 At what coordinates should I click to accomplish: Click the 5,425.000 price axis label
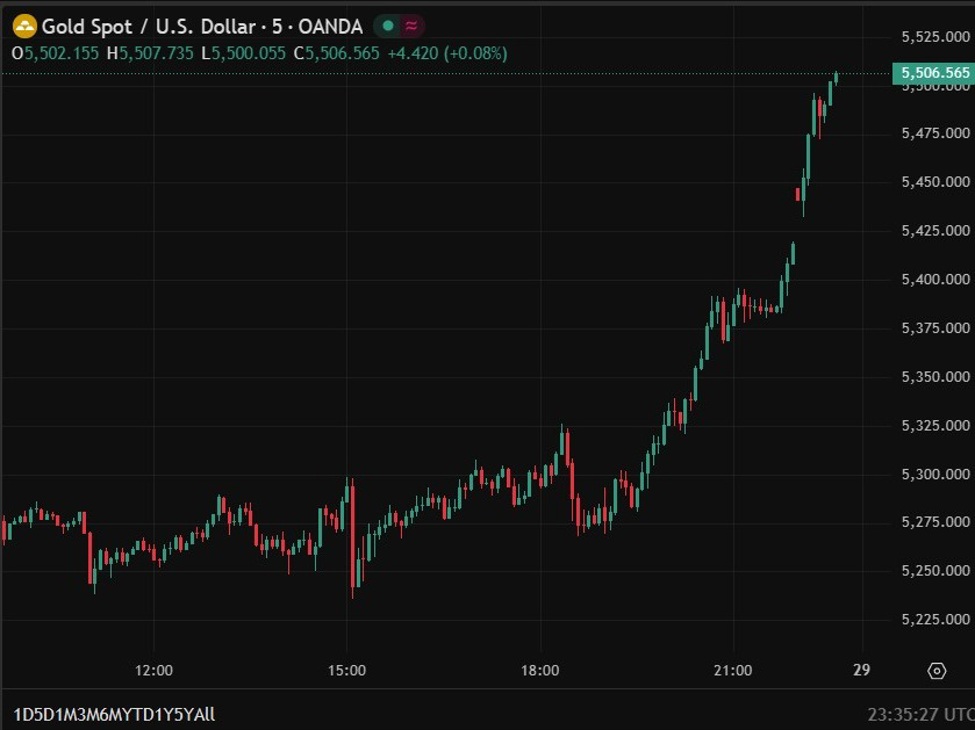pyautogui.click(x=935, y=231)
